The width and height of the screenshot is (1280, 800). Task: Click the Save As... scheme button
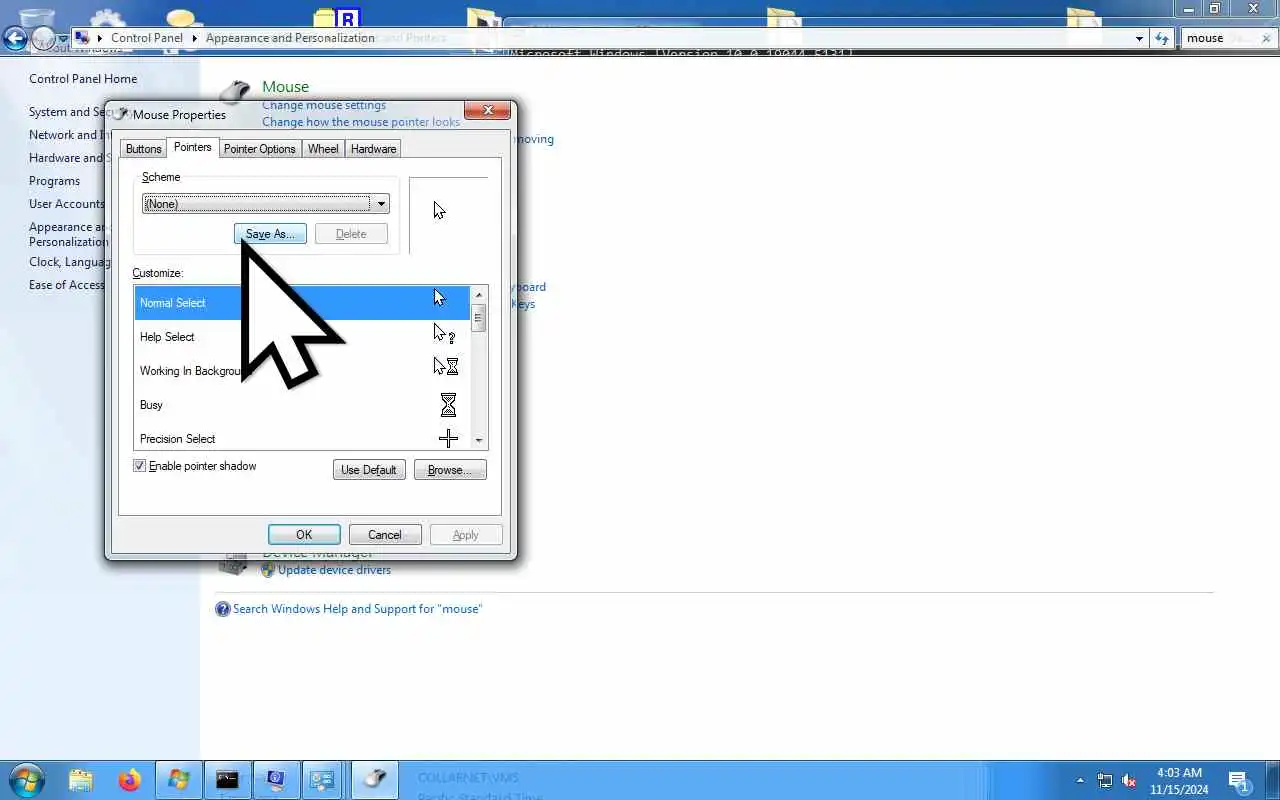tap(270, 234)
